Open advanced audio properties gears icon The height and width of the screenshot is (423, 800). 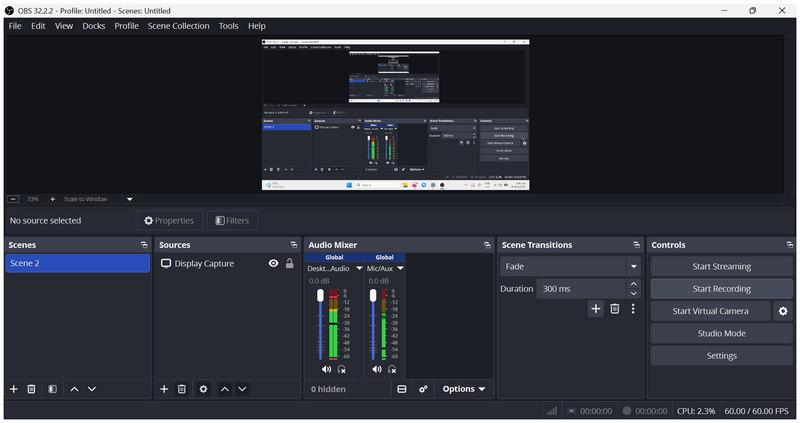[423, 389]
